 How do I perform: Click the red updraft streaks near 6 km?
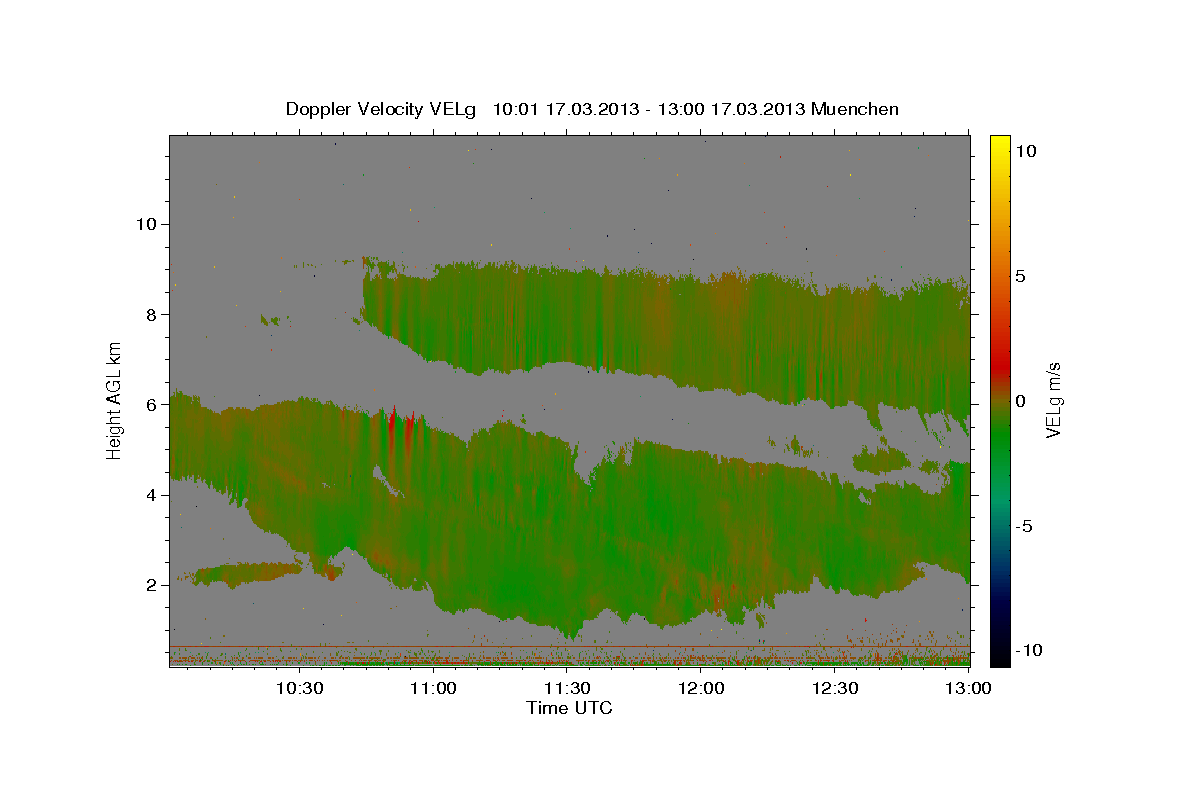[x=400, y=432]
